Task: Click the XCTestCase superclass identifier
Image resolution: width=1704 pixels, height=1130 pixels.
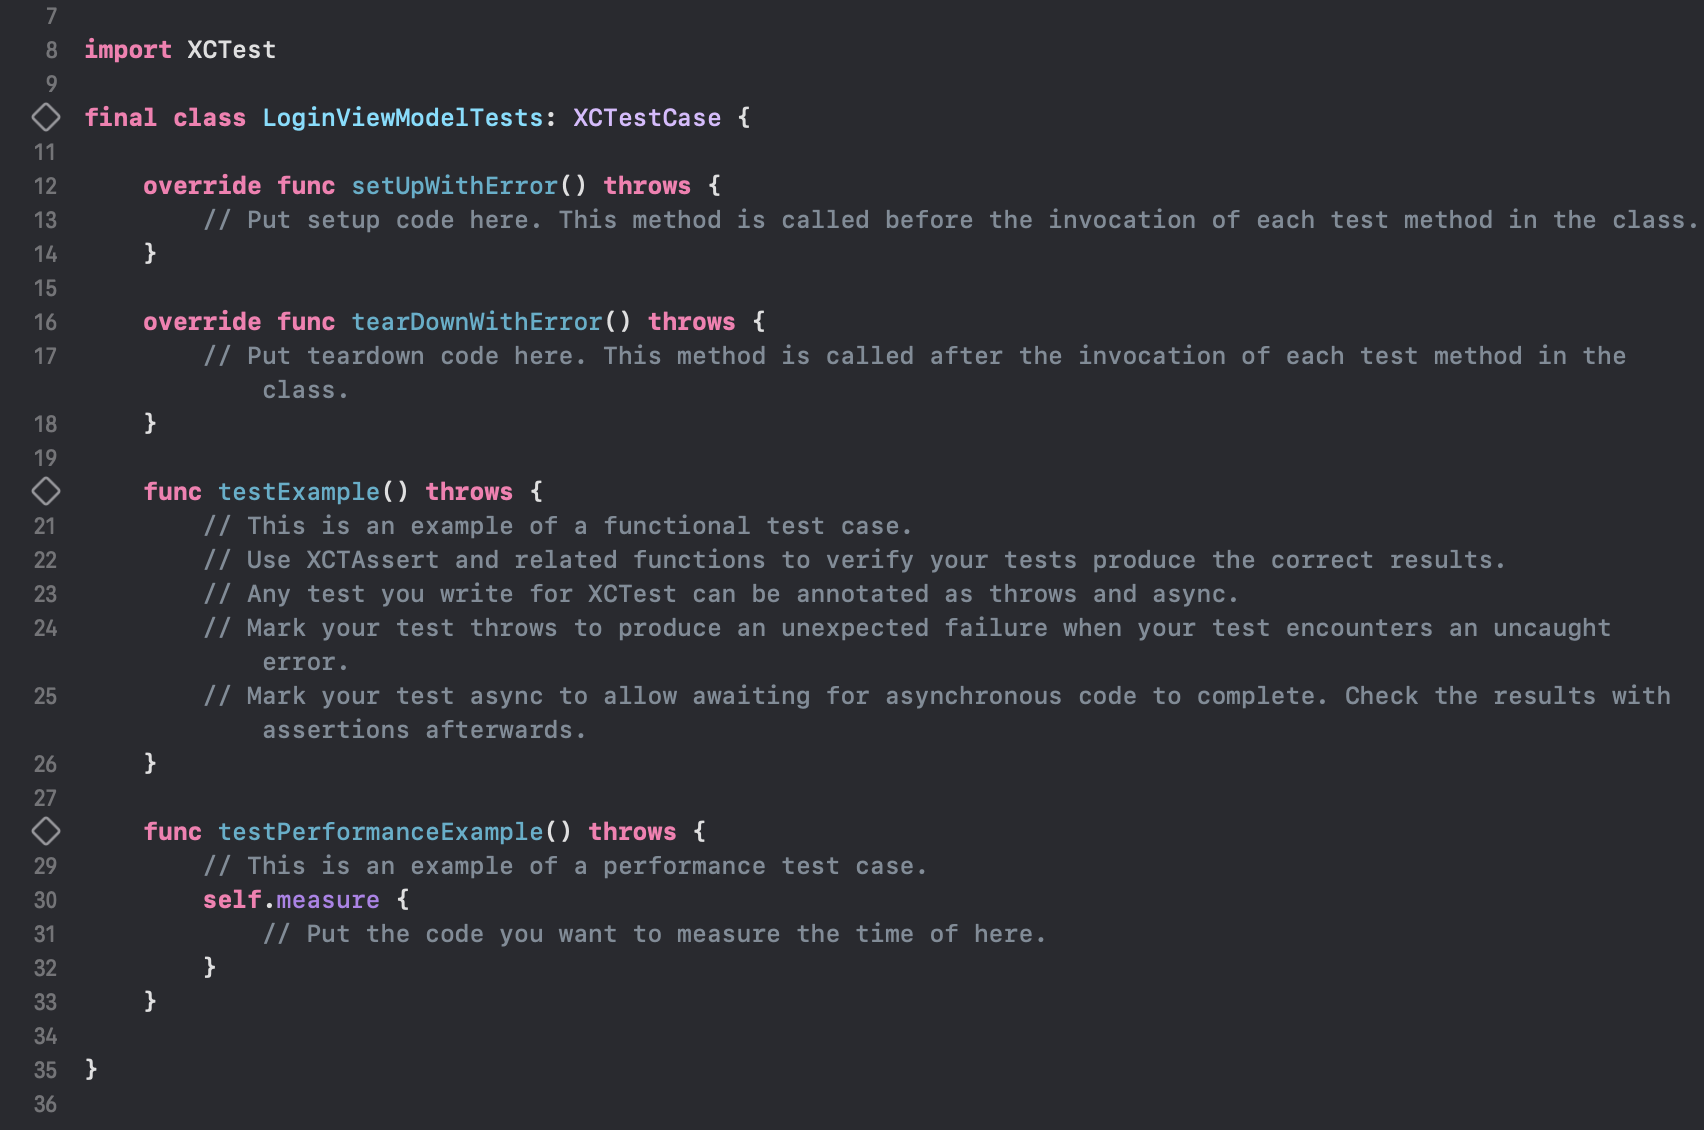Action: click(647, 118)
